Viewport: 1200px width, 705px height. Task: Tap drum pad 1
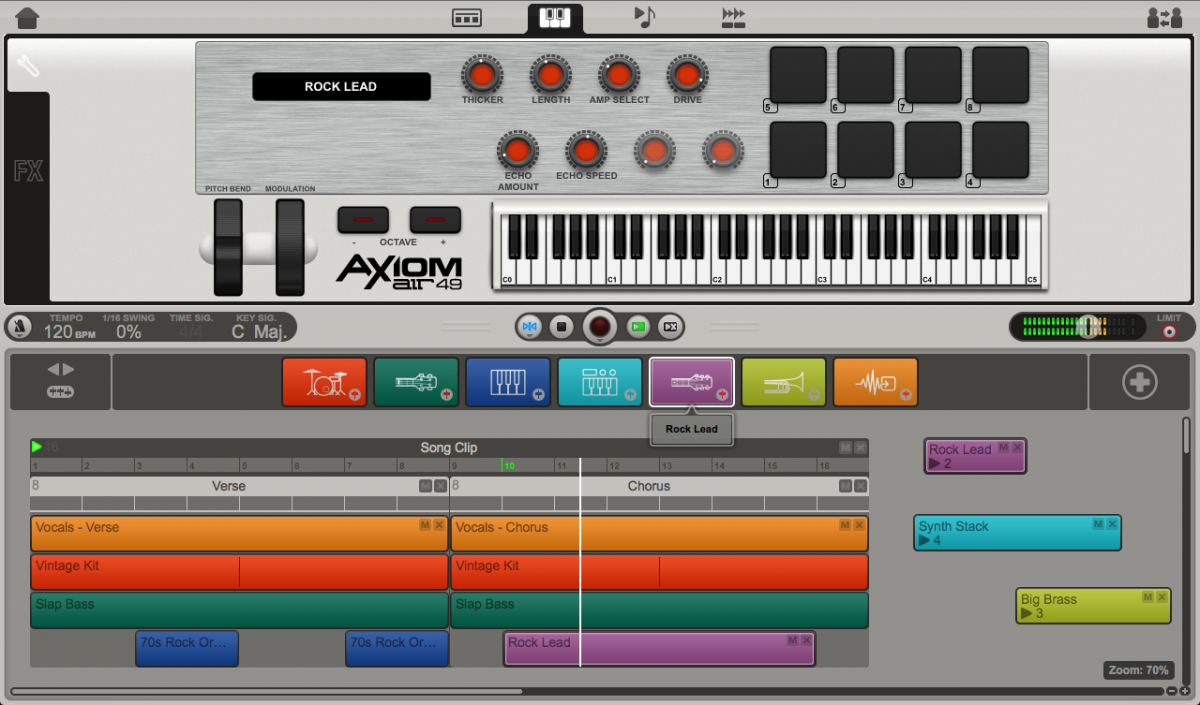click(x=798, y=150)
